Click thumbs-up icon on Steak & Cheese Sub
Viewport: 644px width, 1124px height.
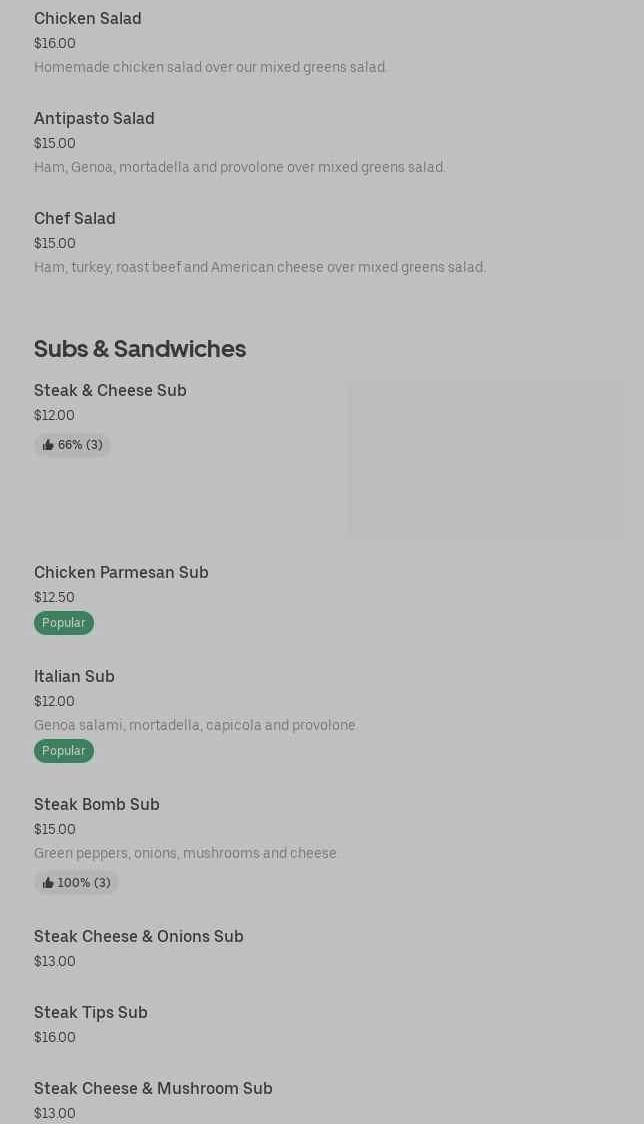(48, 445)
